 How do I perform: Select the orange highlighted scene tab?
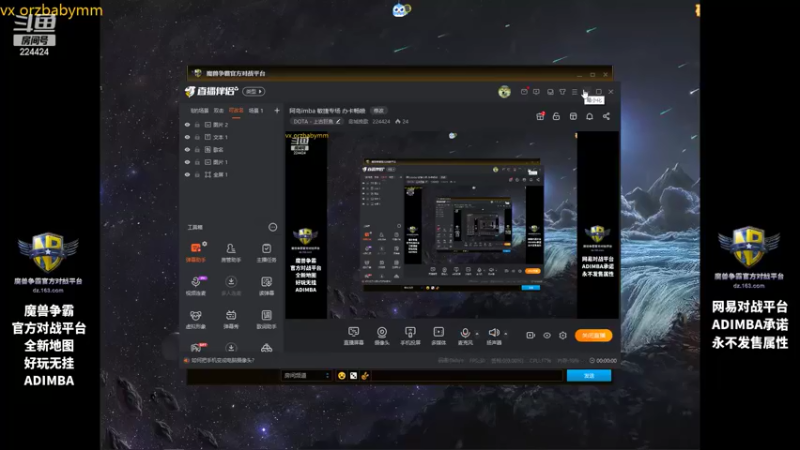coord(236,110)
